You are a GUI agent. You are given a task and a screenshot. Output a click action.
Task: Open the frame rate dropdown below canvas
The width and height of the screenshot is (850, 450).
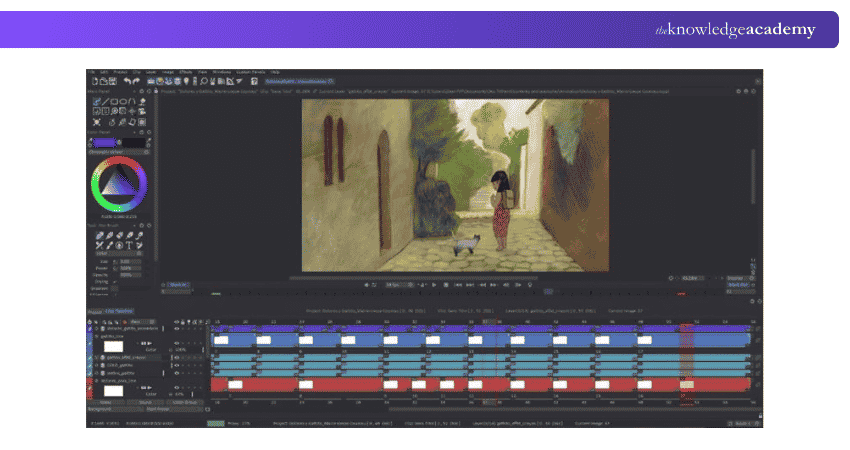[x=400, y=285]
